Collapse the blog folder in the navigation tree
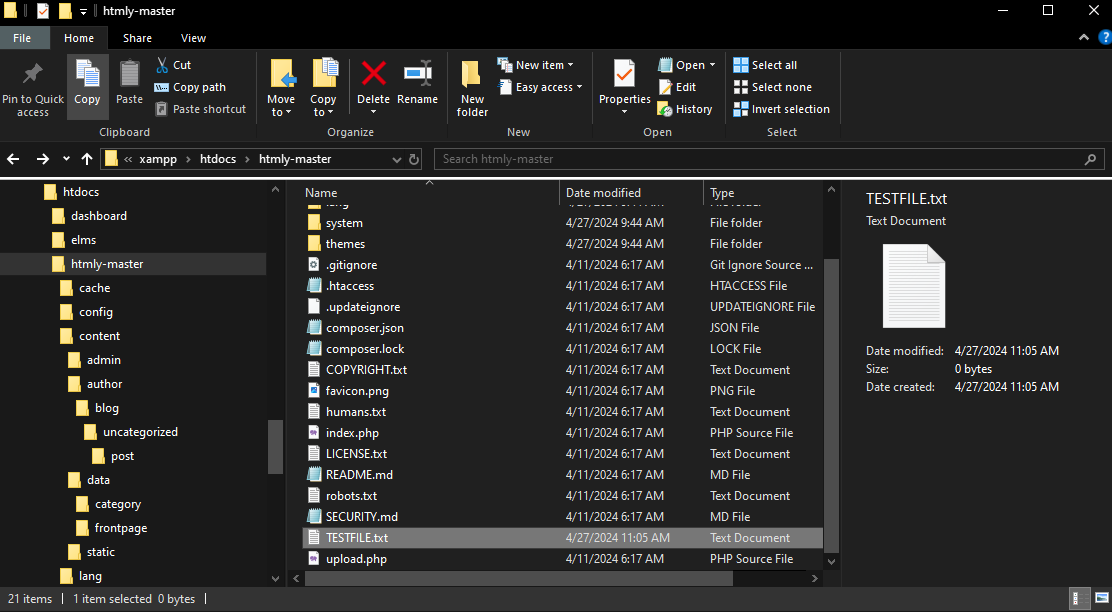Image resolution: width=1112 pixels, height=612 pixels. pos(66,408)
